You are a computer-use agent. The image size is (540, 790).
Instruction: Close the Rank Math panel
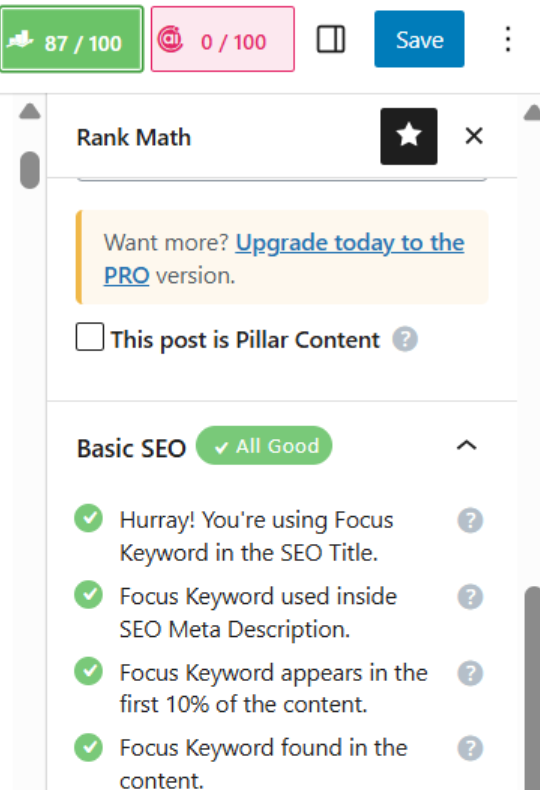[474, 136]
